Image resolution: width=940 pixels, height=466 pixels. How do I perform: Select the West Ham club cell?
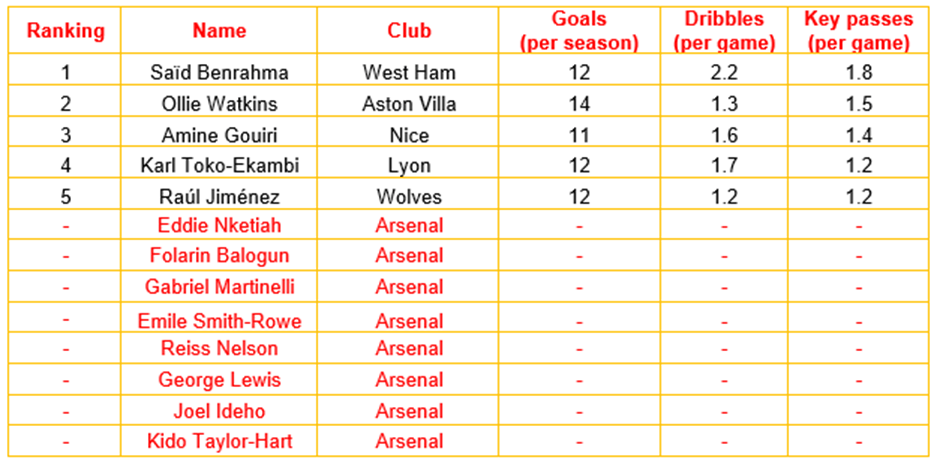409,73
